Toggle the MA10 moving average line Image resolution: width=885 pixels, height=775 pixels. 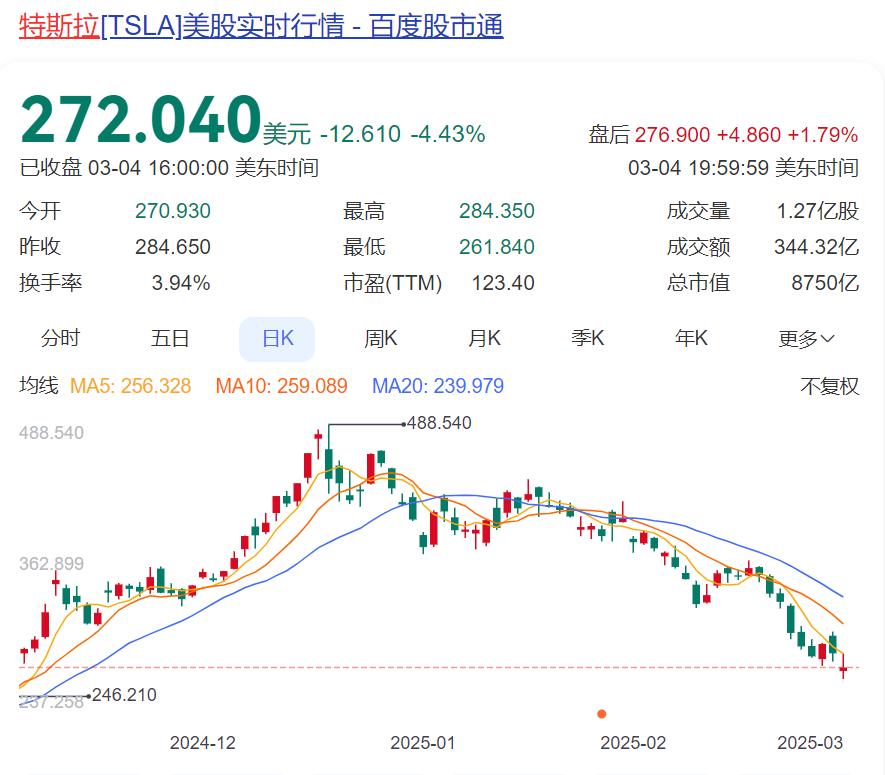282,385
